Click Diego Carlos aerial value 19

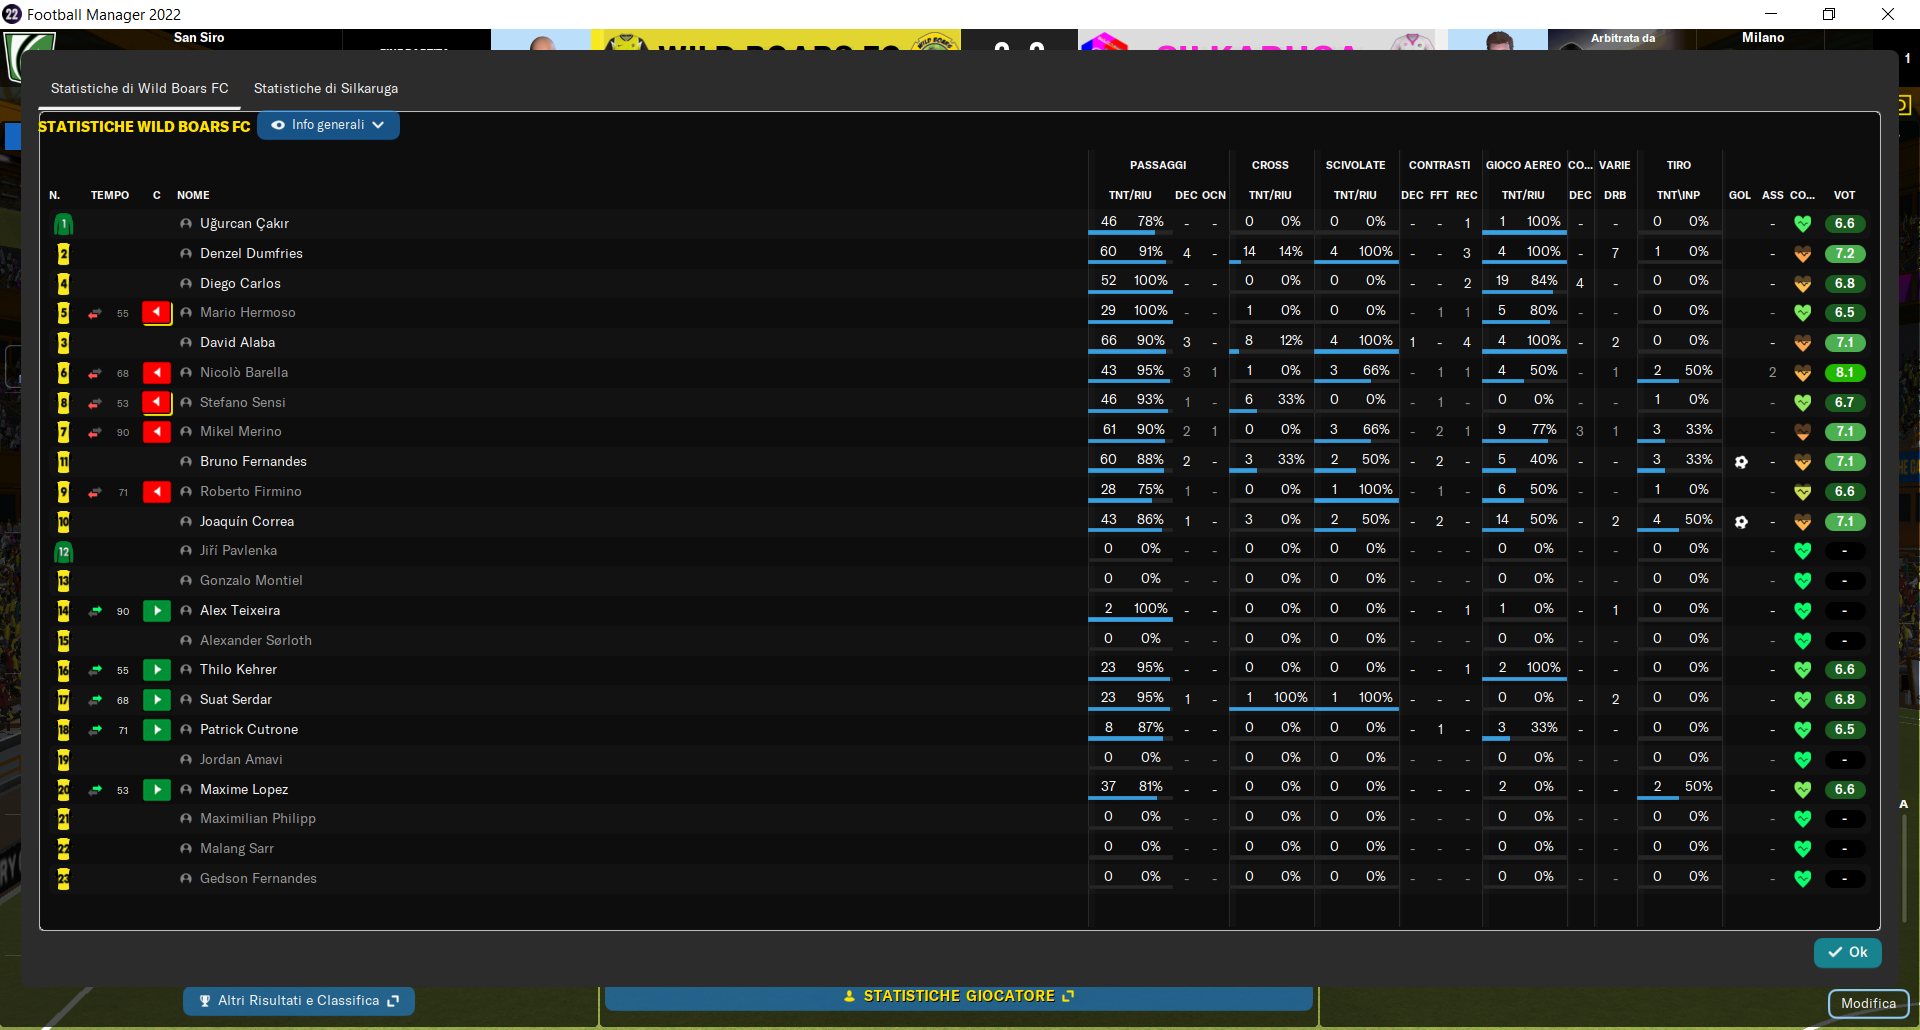(x=1502, y=281)
